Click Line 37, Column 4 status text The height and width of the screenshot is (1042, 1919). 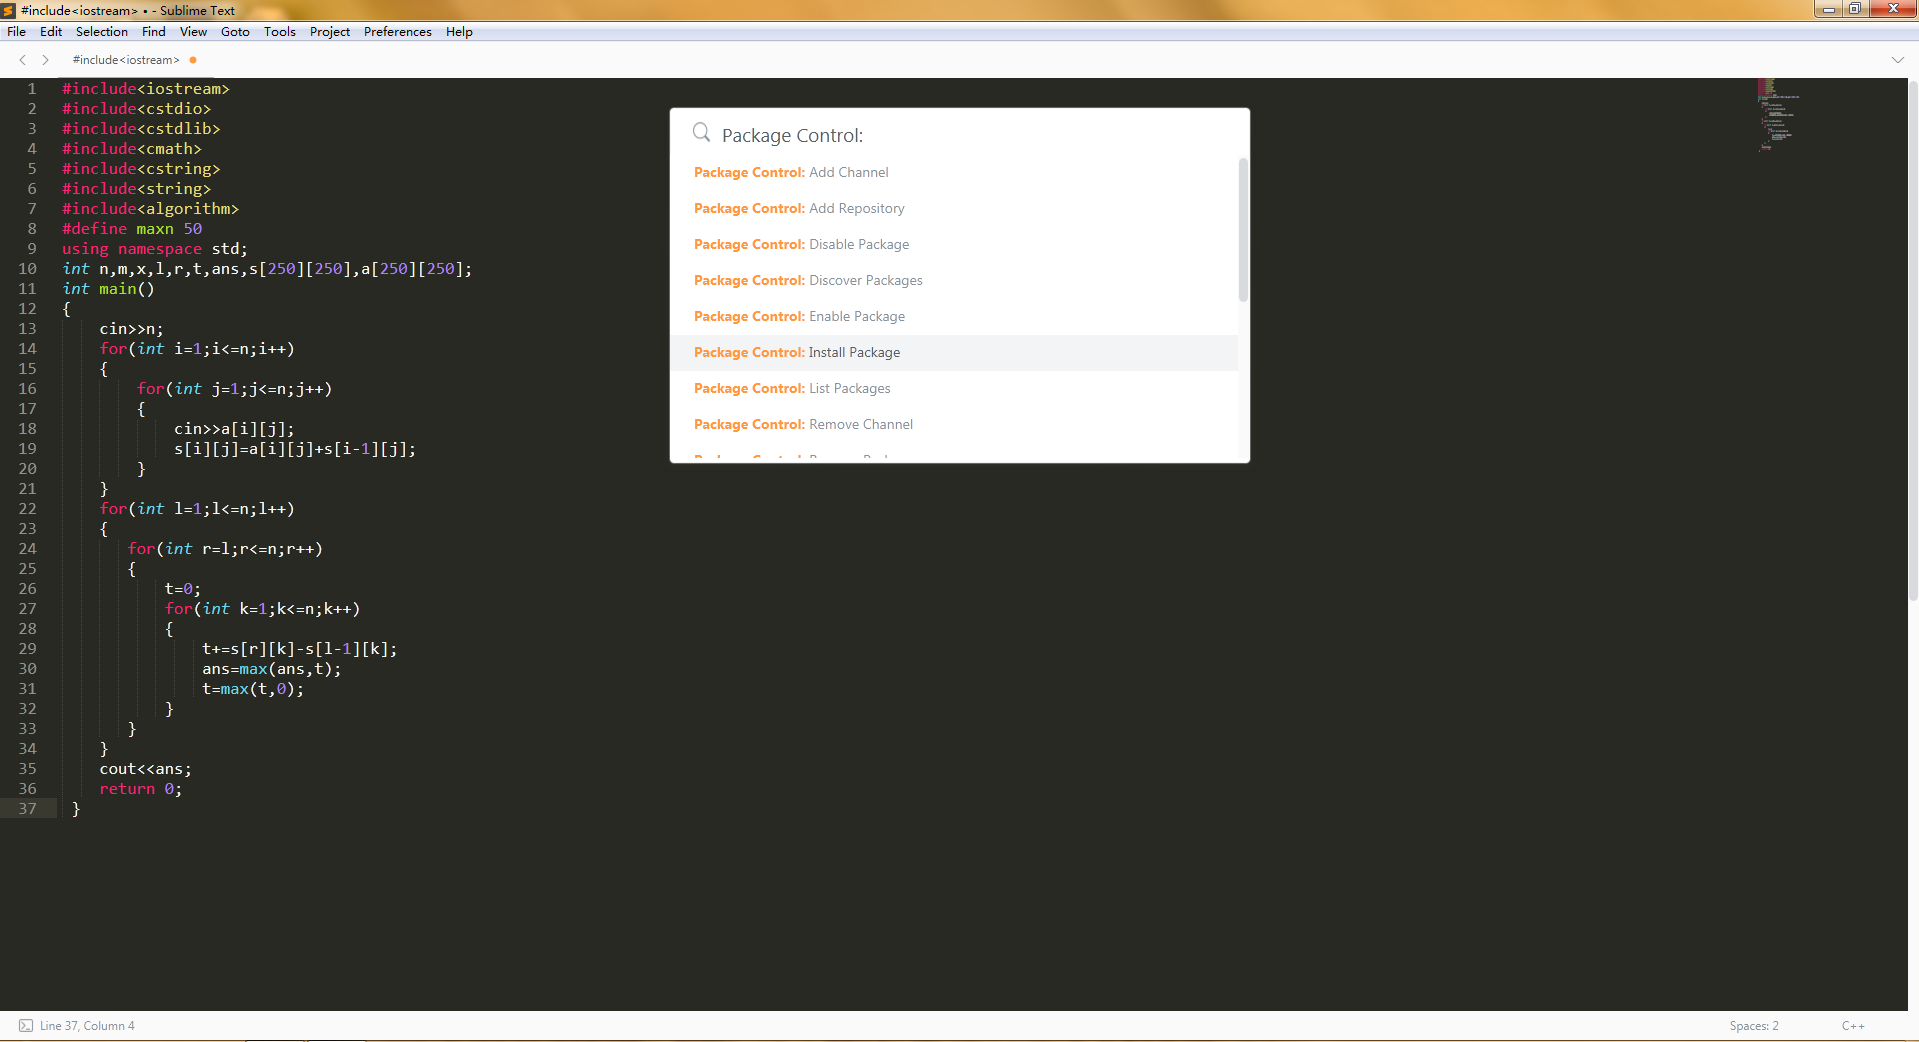87,1026
